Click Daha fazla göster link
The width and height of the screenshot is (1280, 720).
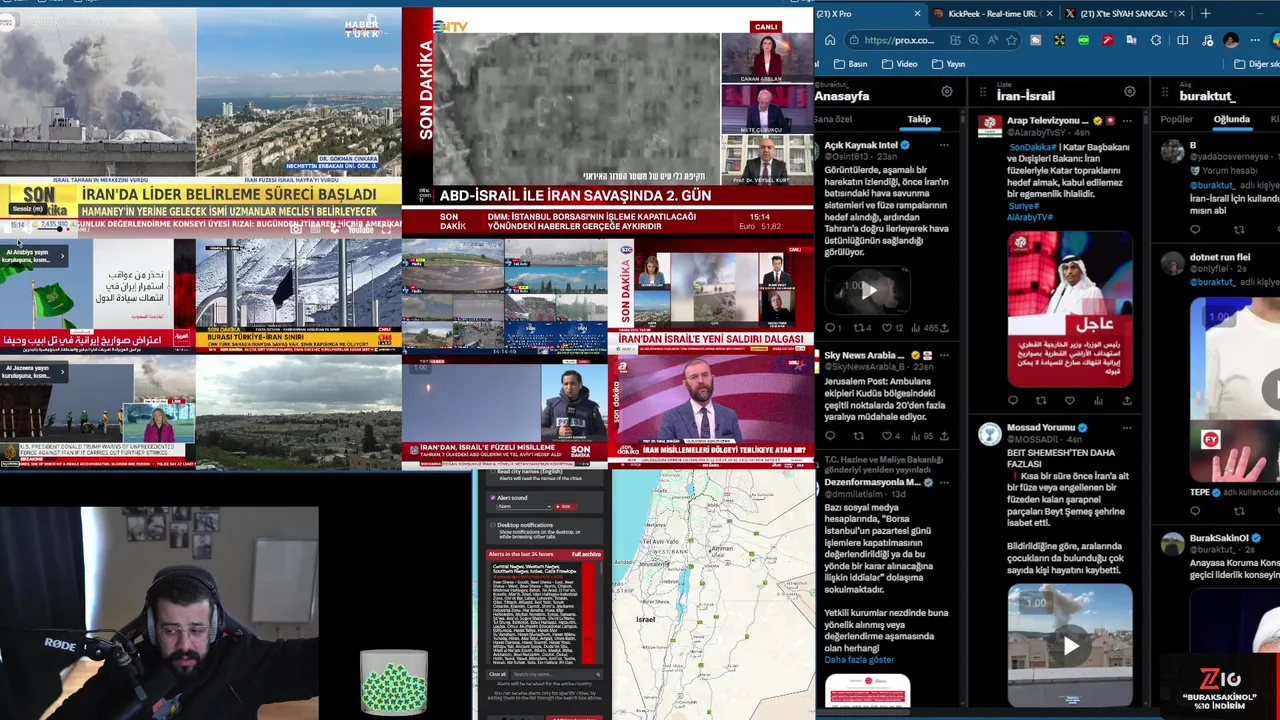(x=859, y=660)
